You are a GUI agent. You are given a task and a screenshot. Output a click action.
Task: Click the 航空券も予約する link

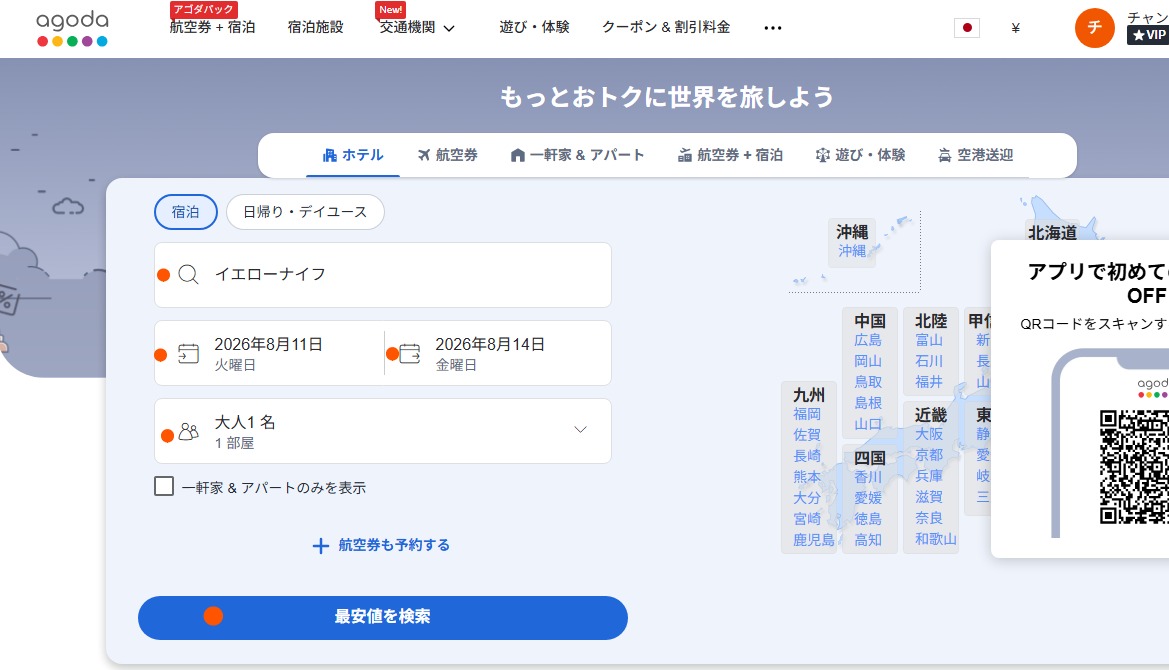pos(381,546)
